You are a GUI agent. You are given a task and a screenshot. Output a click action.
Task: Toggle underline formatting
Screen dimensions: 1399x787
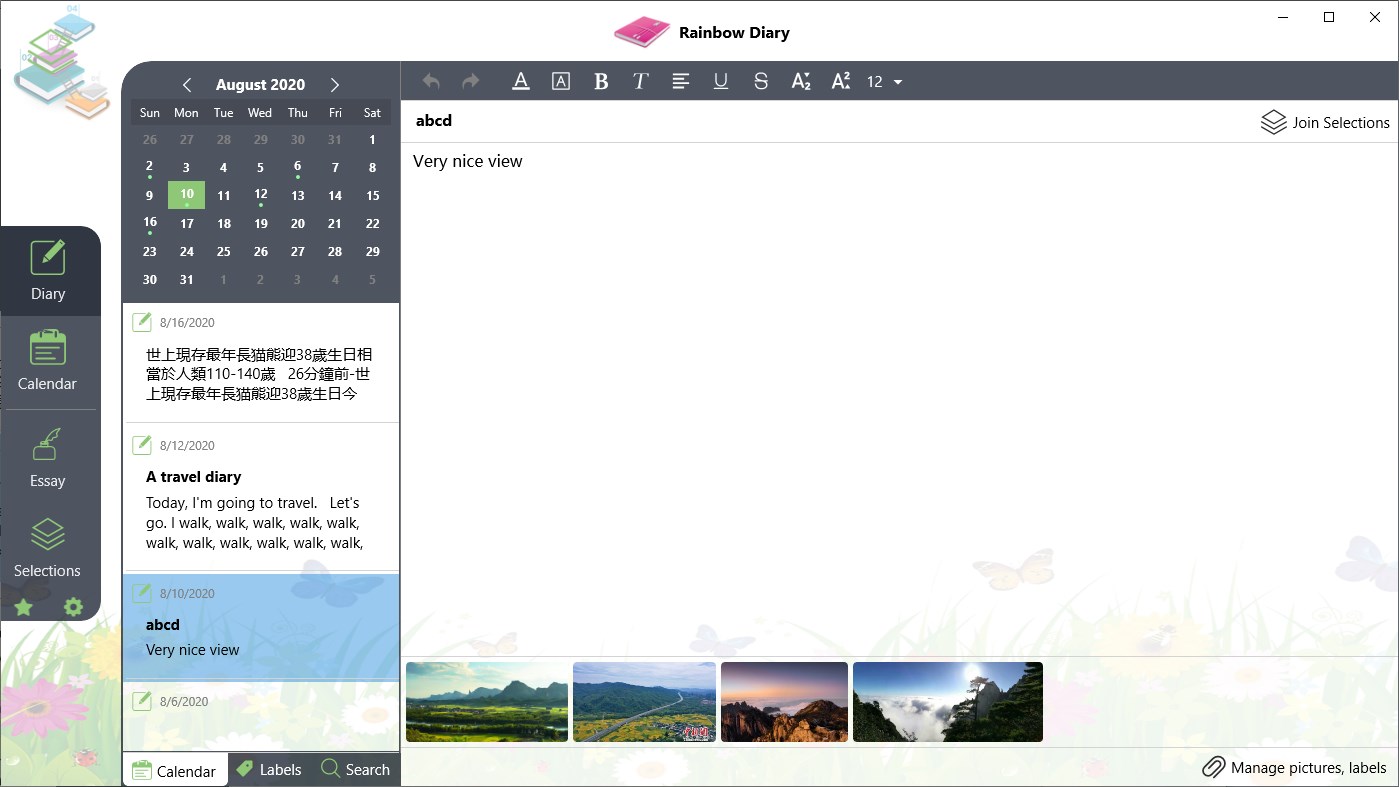tap(721, 81)
